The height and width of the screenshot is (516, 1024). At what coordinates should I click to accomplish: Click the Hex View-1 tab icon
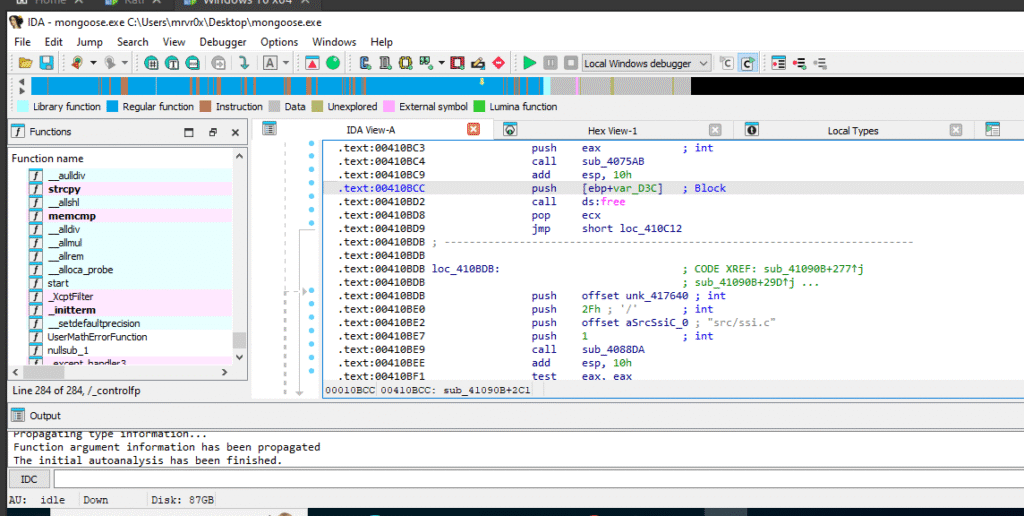510,130
